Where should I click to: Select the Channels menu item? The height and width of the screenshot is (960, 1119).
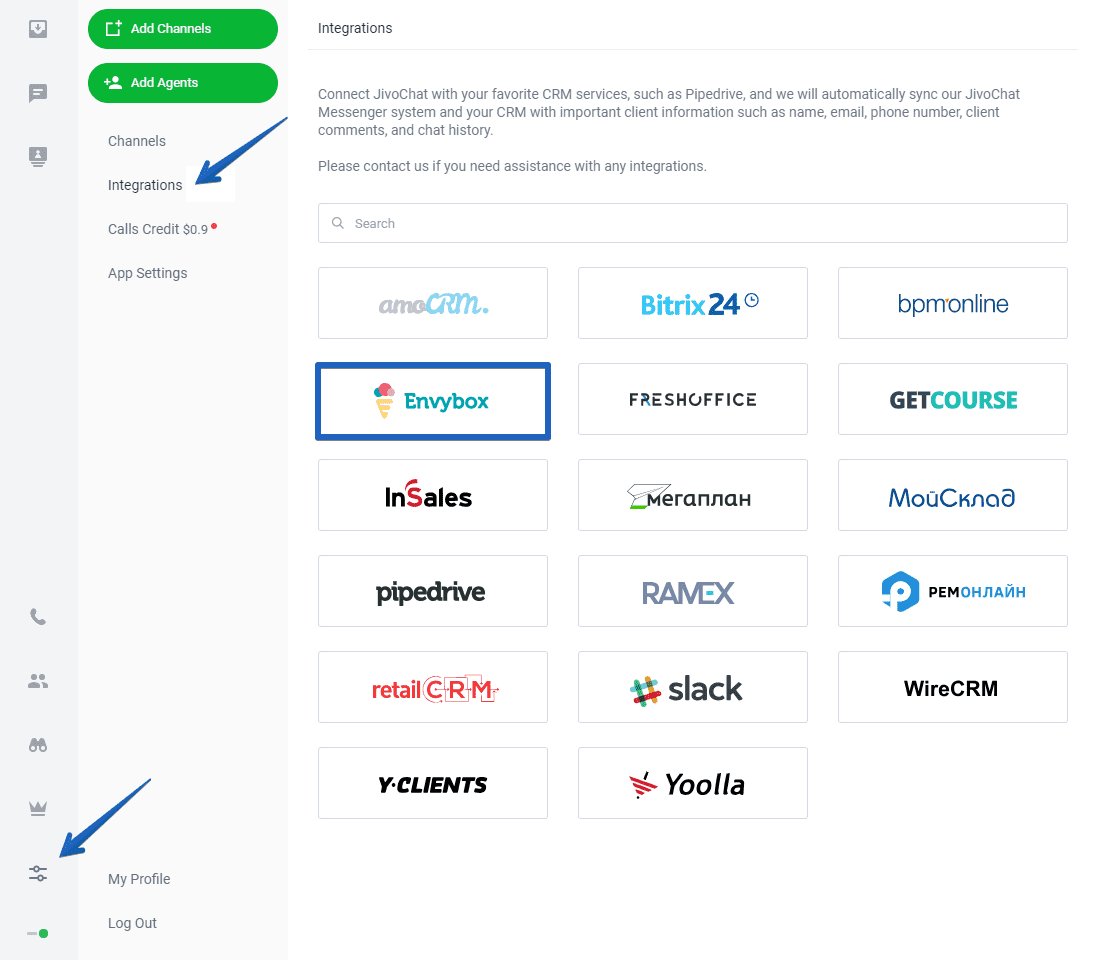tap(137, 141)
